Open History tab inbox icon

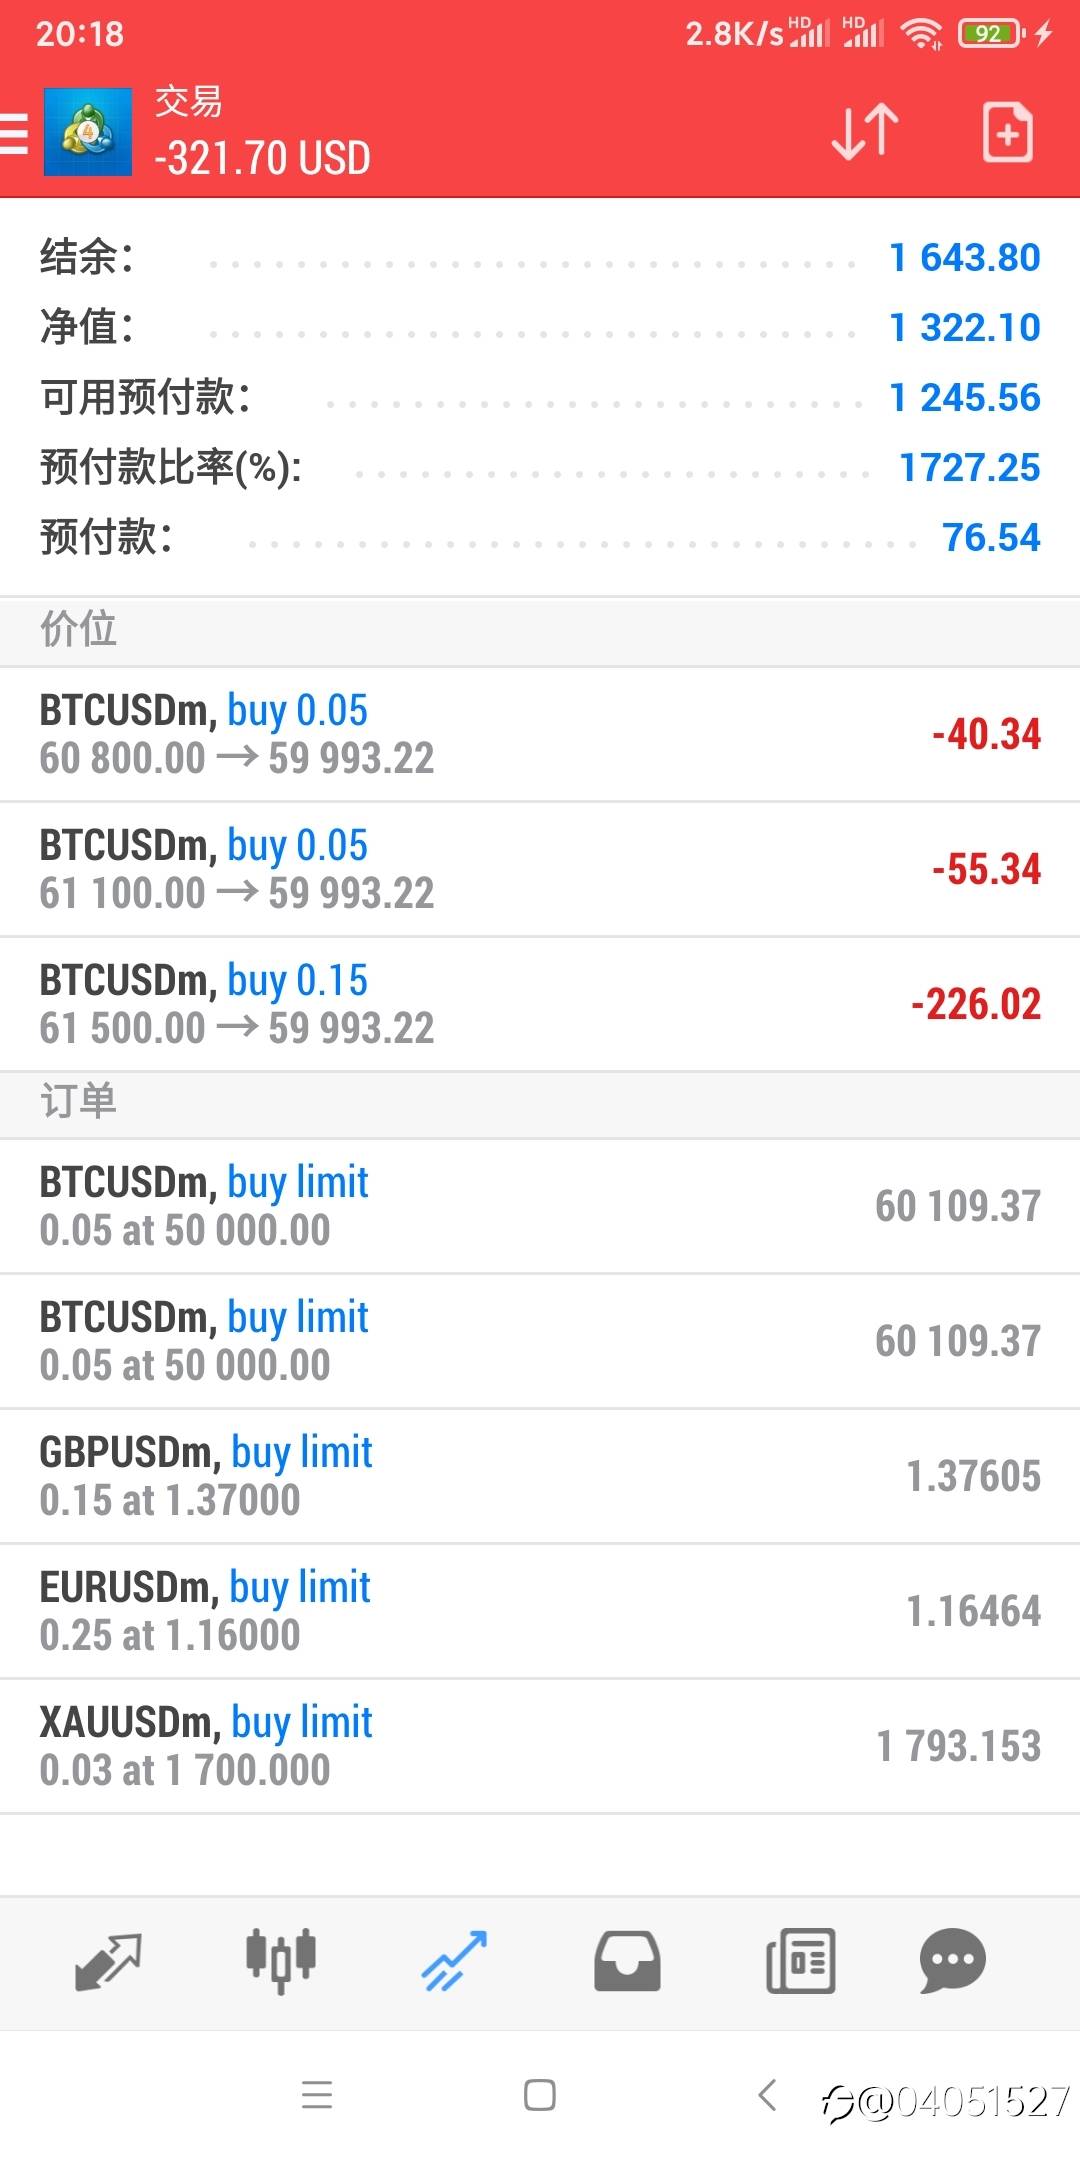[627, 1961]
